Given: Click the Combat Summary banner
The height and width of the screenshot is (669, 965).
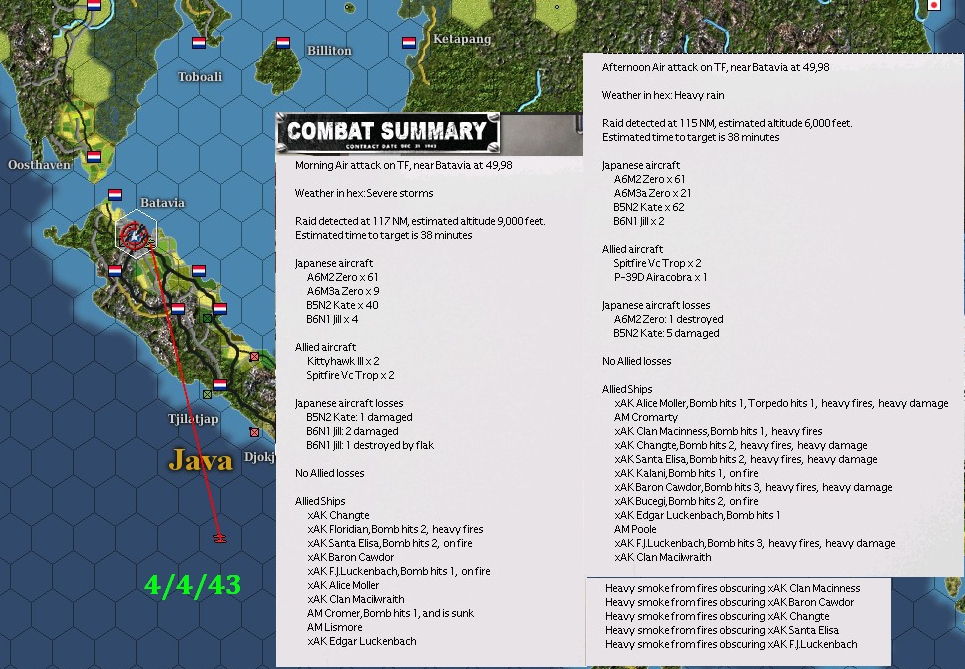Looking at the screenshot, I should pyautogui.click(x=388, y=131).
